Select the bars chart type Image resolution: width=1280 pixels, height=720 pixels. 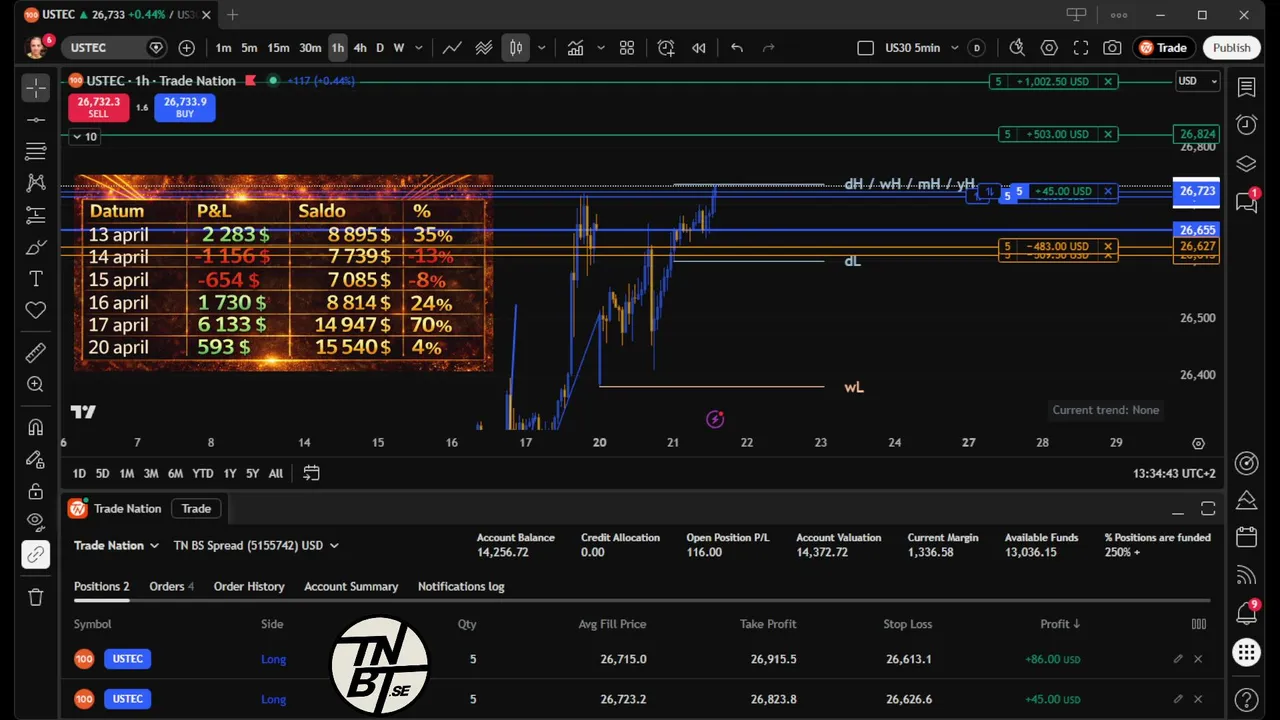click(x=516, y=48)
